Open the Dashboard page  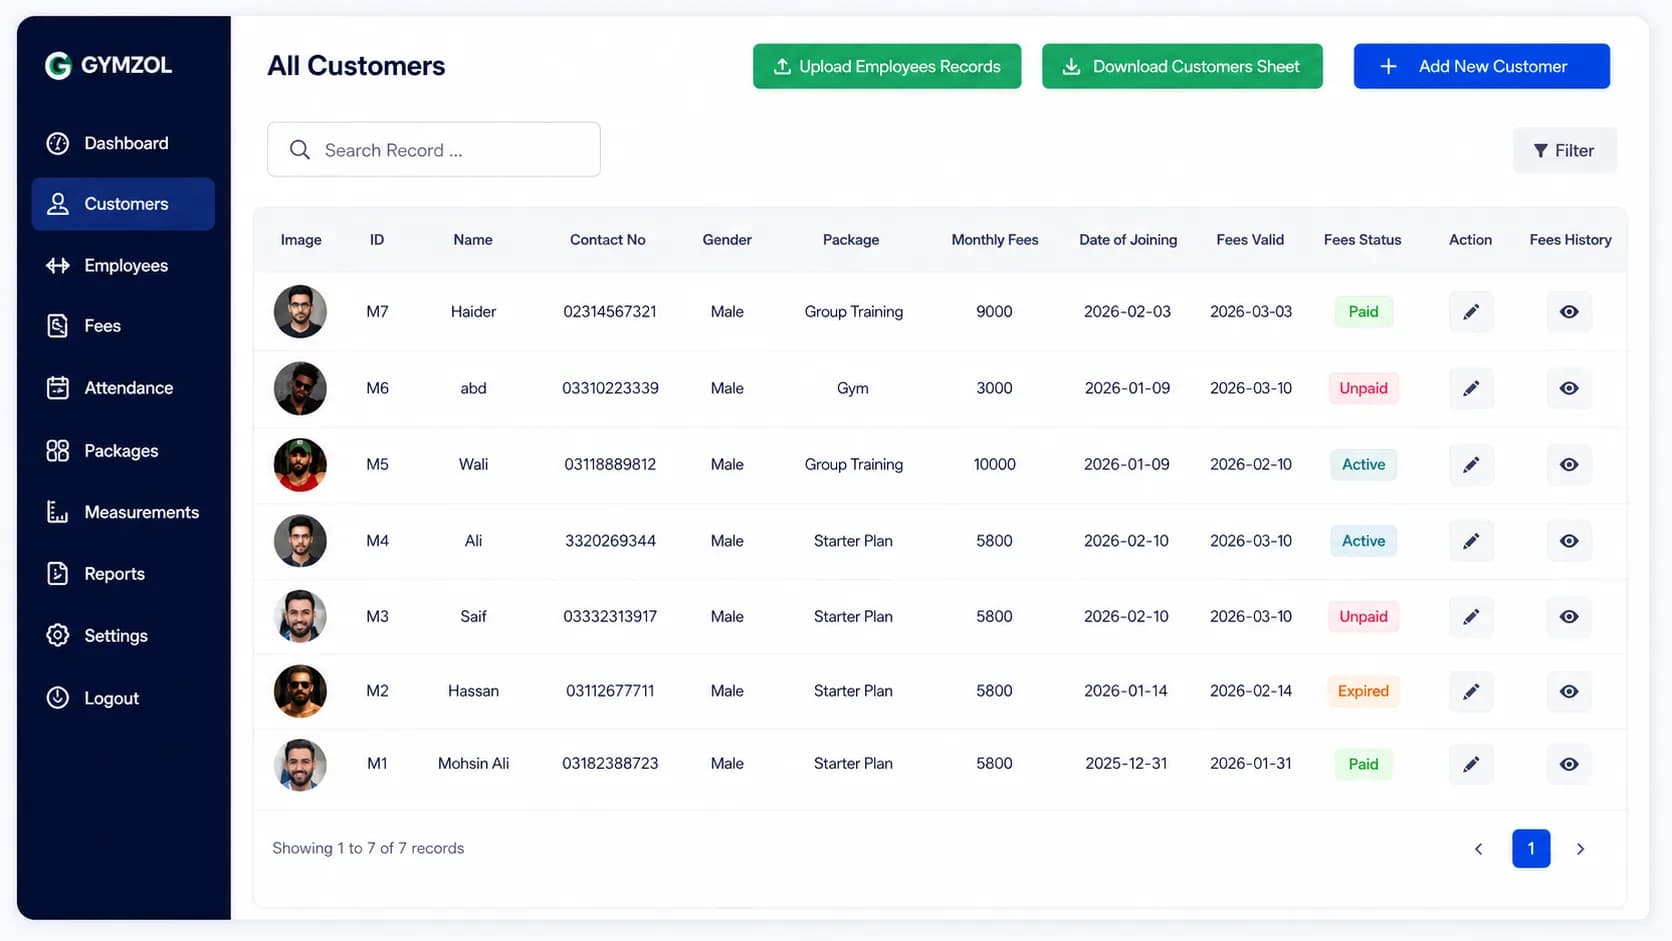click(123, 143)
